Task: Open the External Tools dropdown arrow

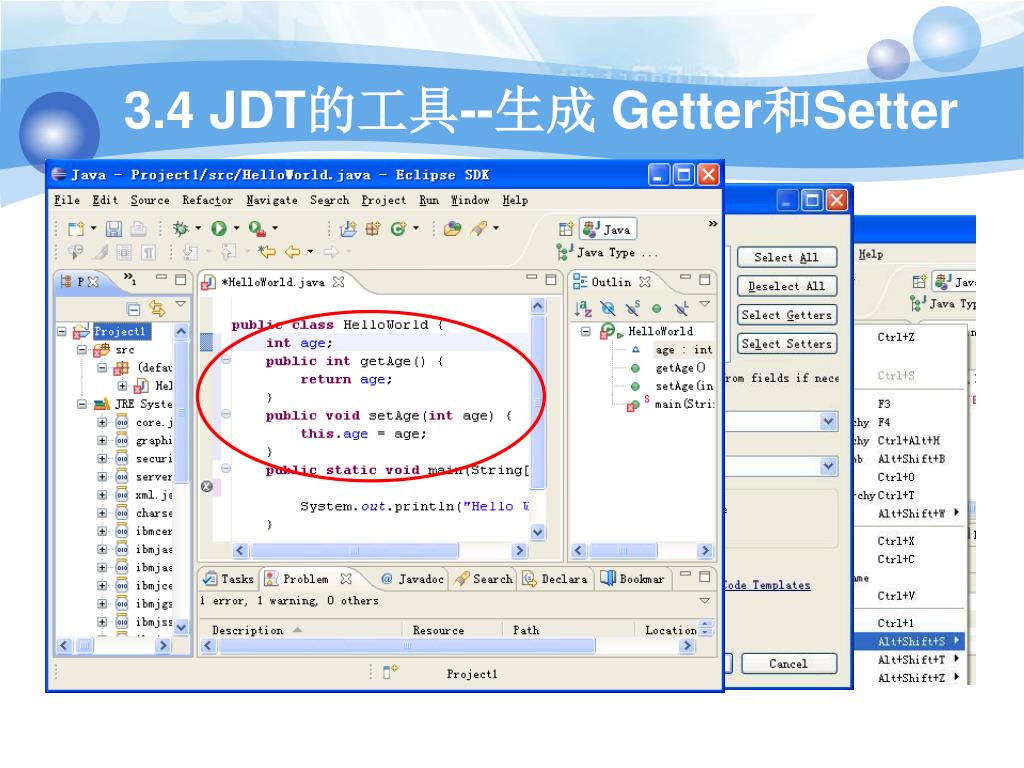Action: tap(275, 229)
